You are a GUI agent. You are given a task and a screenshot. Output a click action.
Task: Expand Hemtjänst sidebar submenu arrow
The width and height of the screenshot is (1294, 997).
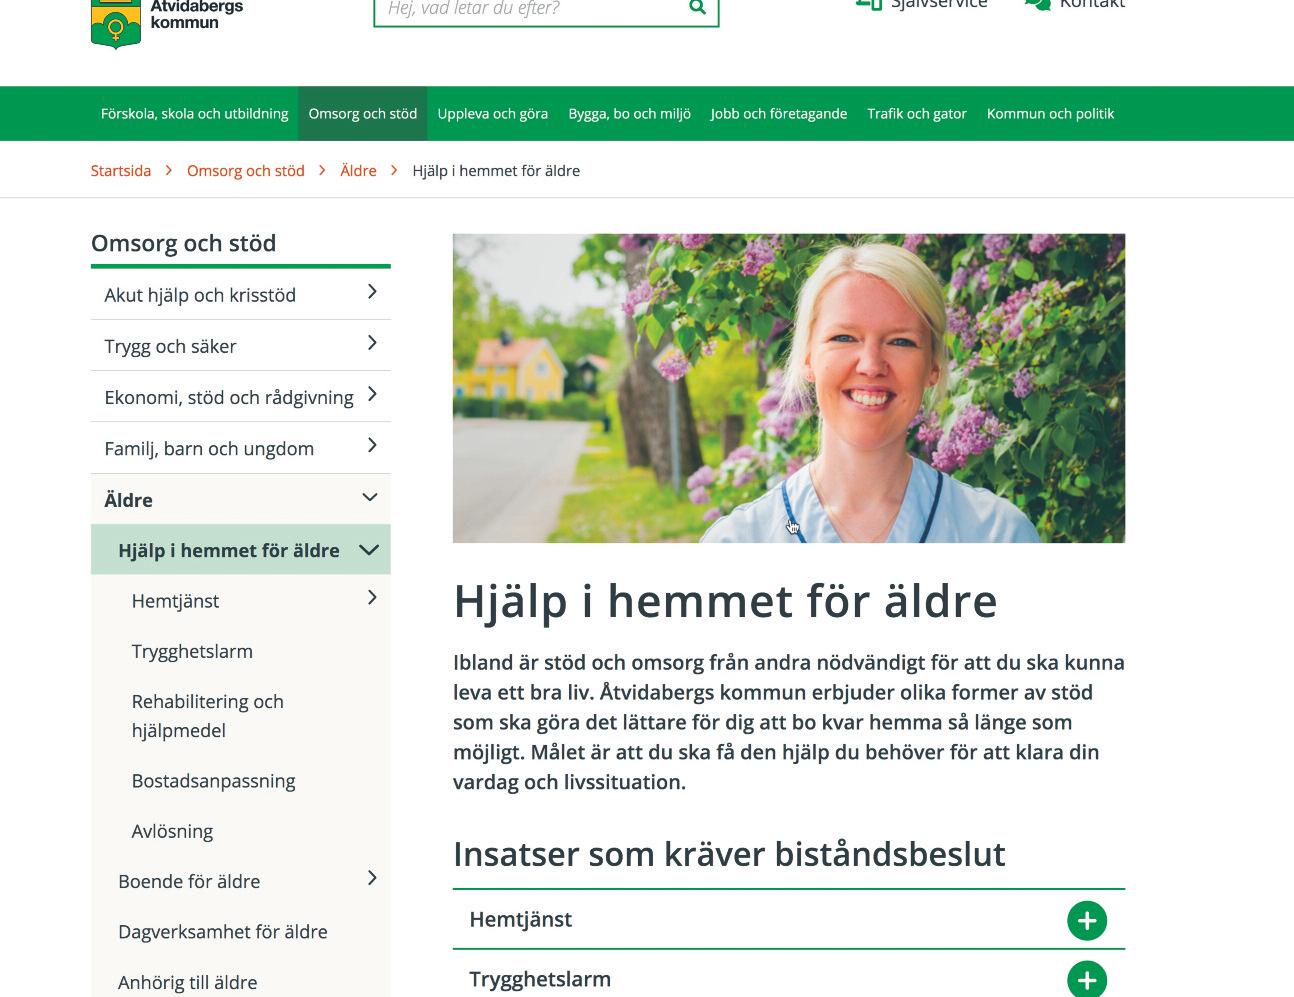372,598
